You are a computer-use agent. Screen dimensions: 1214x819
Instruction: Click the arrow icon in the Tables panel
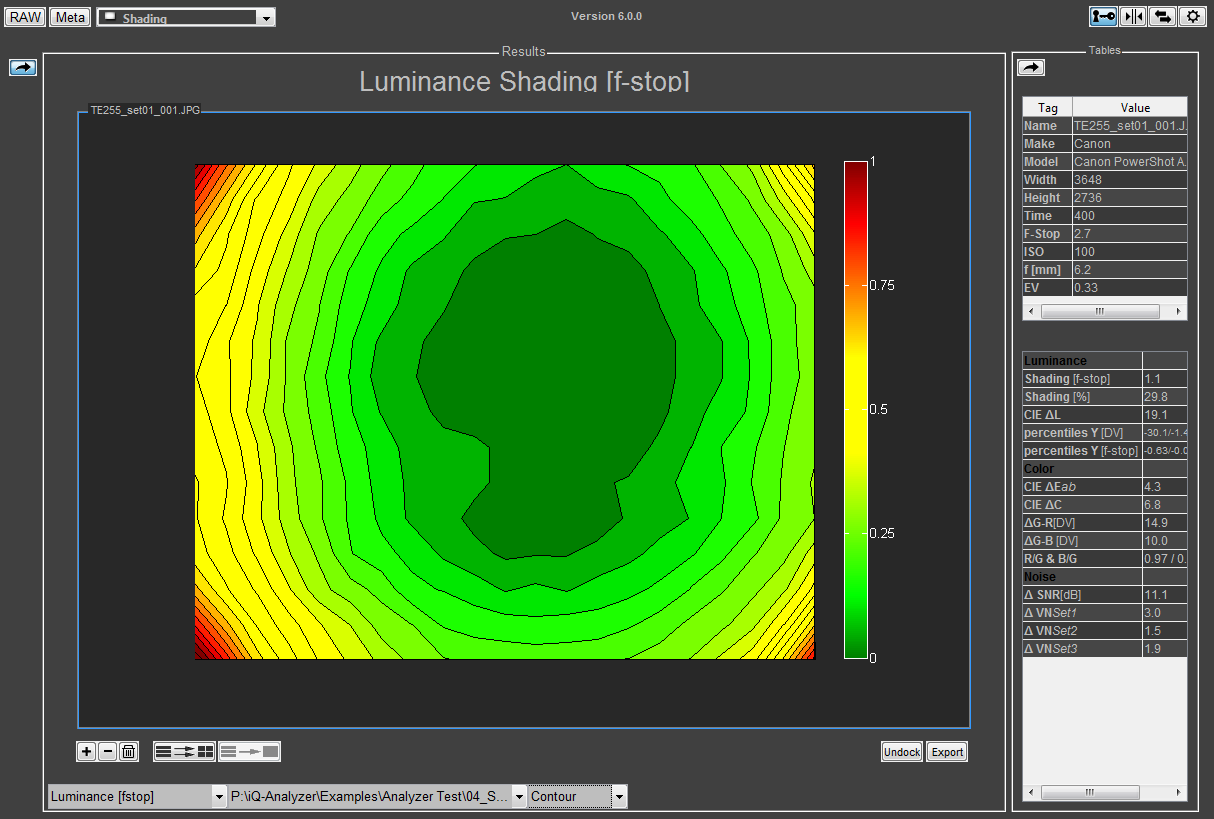tap(1031, 67)
